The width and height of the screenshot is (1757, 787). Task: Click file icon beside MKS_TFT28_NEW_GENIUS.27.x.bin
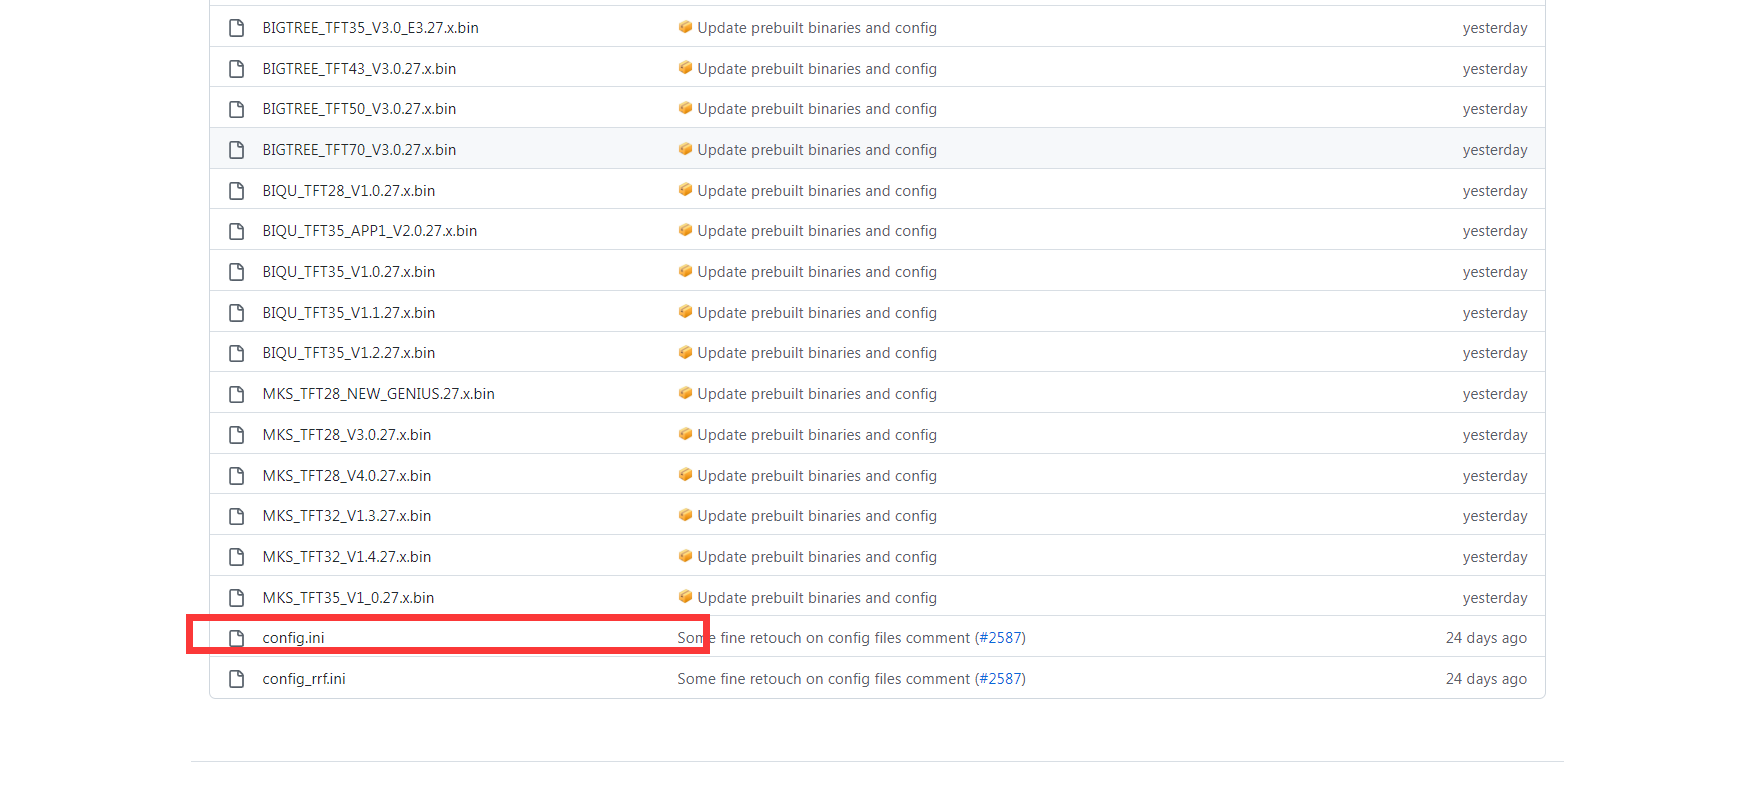click(237, 394)
